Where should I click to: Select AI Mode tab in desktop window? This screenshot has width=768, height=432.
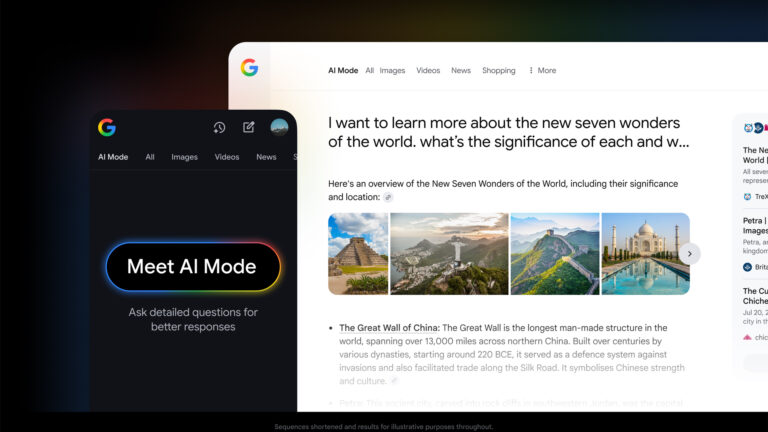(343, 71)
